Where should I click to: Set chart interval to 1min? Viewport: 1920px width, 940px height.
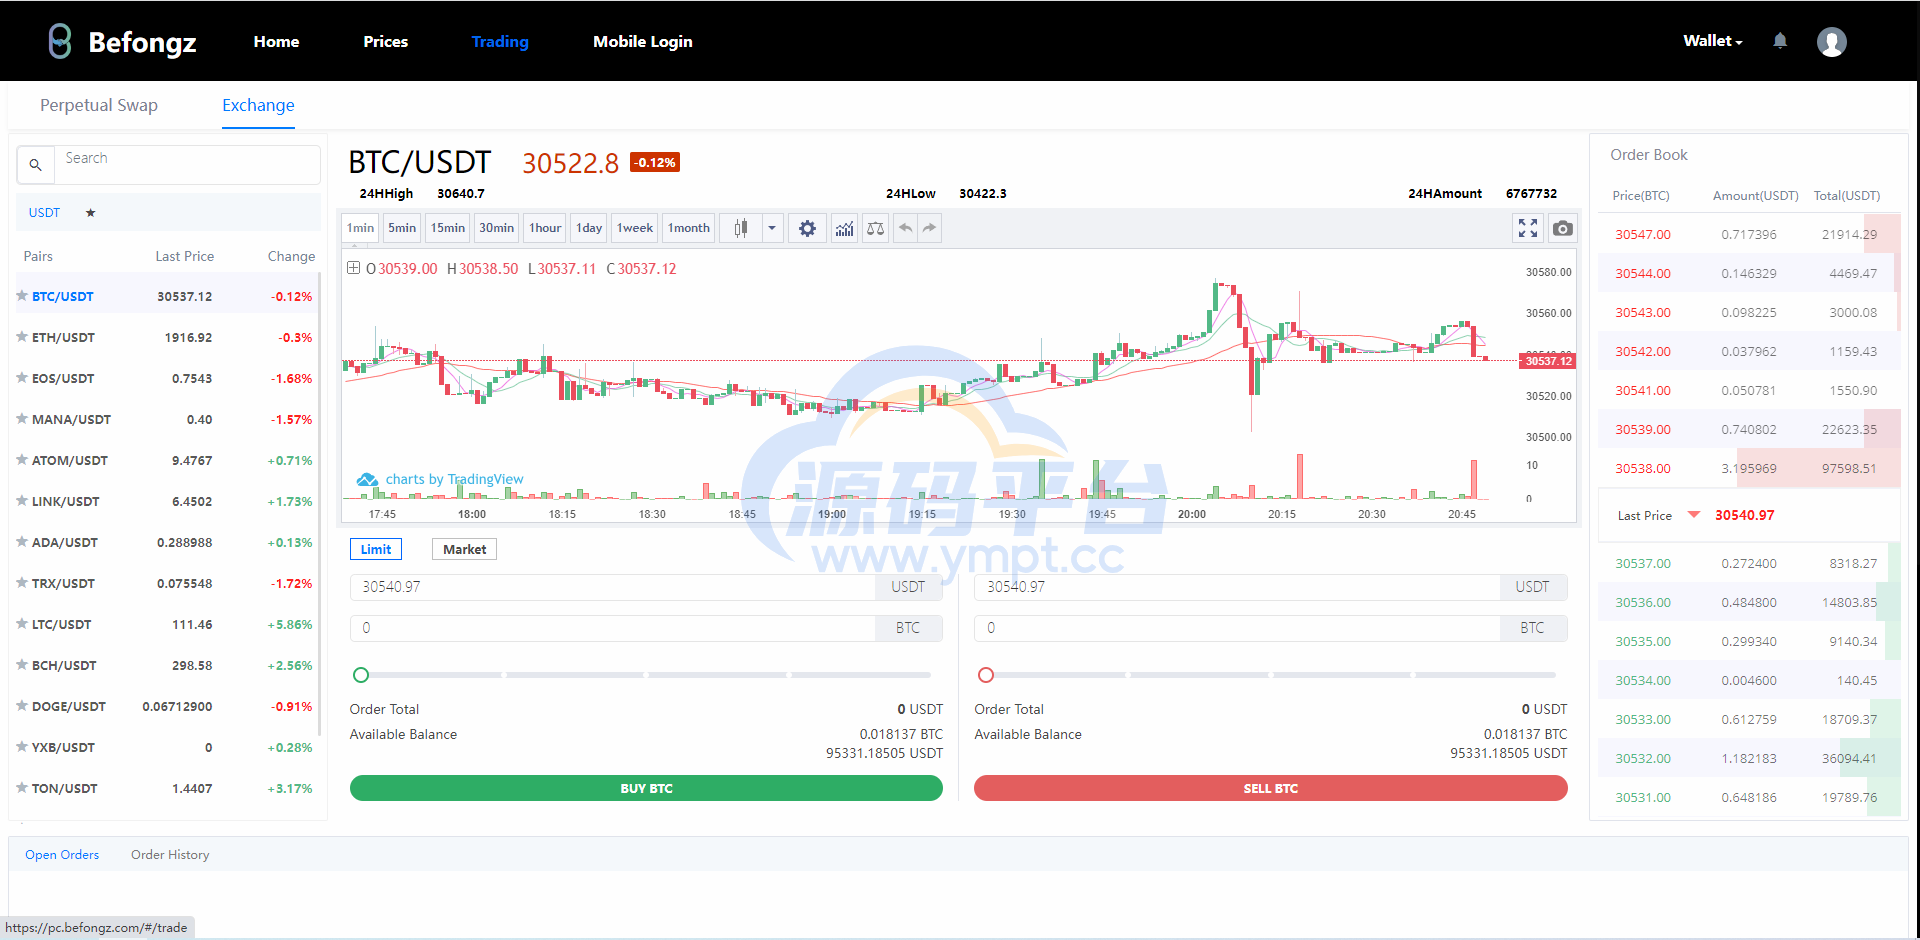coord(360,228)
